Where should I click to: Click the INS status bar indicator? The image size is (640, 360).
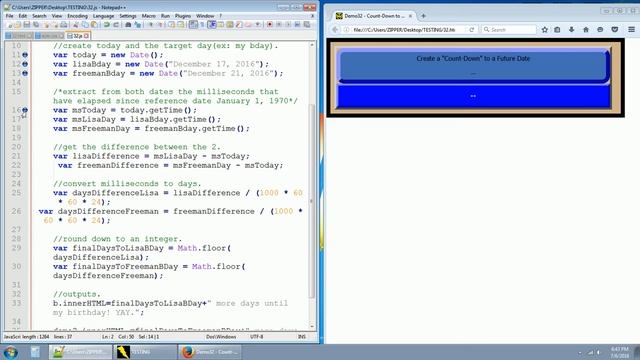[302, 337]
